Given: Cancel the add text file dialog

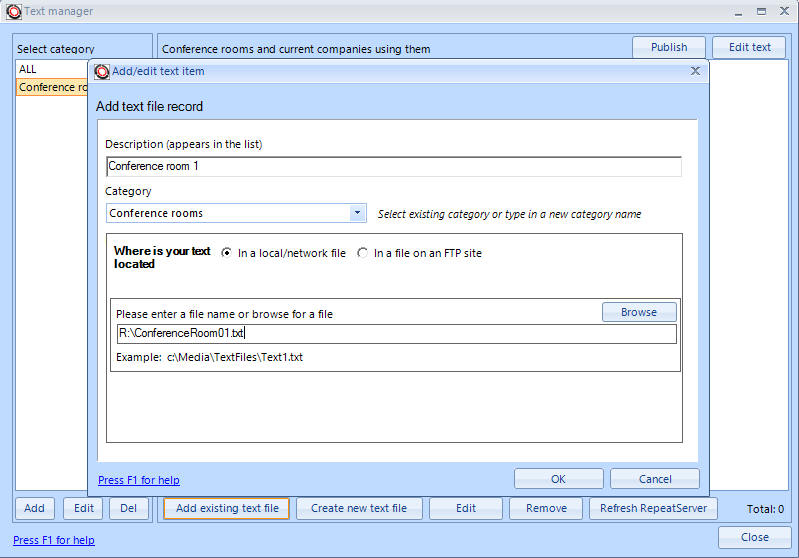Looking at the screenshot, I should pyautogui.click(x=654, y=479).
